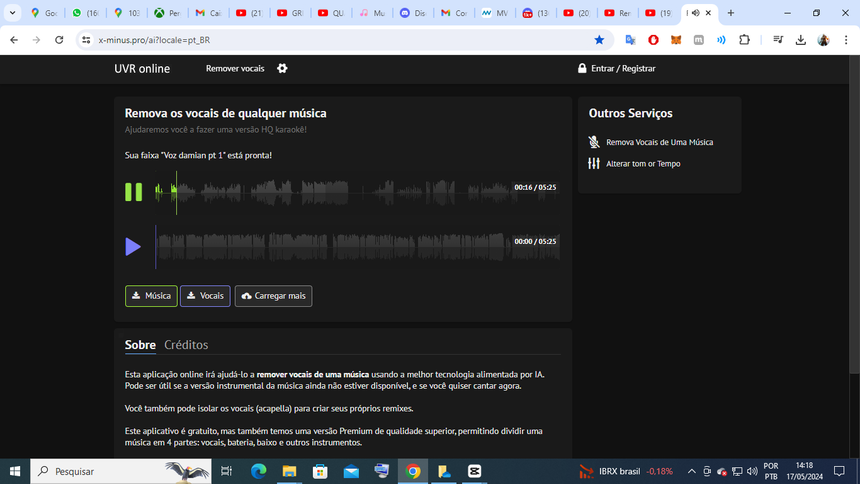Image resolution: width=860 pixels, height=484 pixels.
Task: Open the Chrome three-dot menu
Action: click(846, 40)
